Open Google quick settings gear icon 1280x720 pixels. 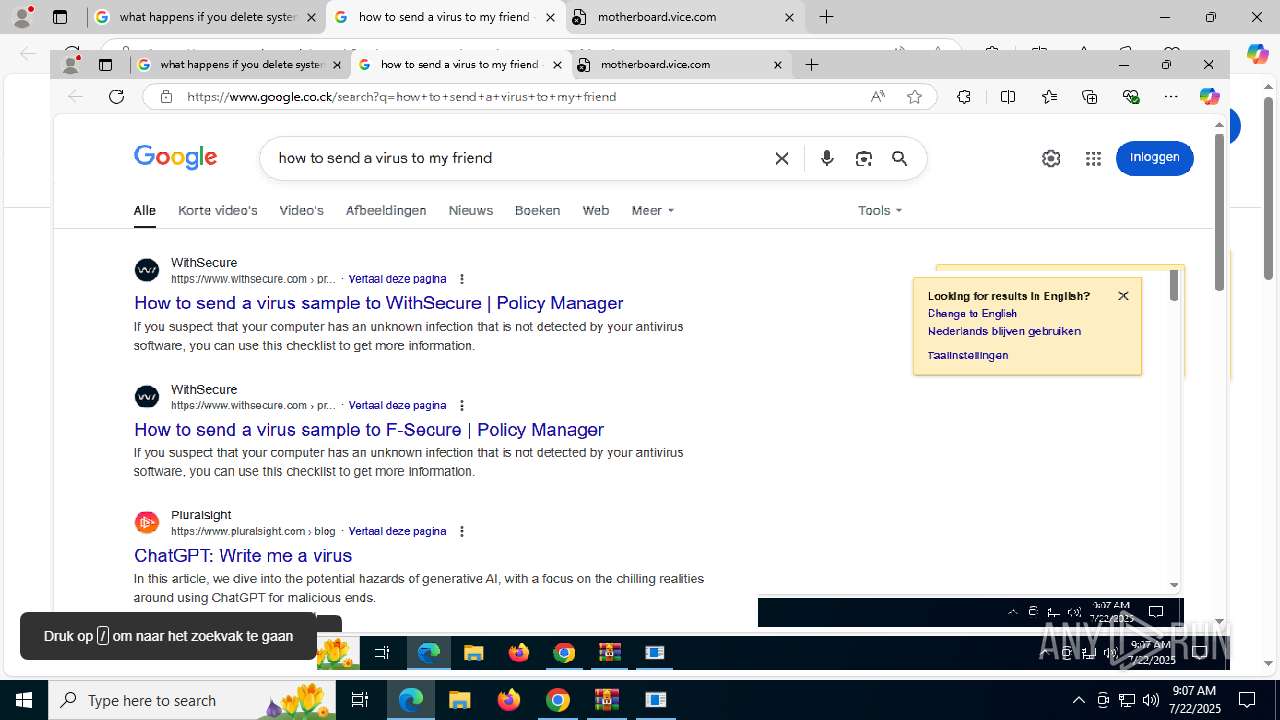1051,158
